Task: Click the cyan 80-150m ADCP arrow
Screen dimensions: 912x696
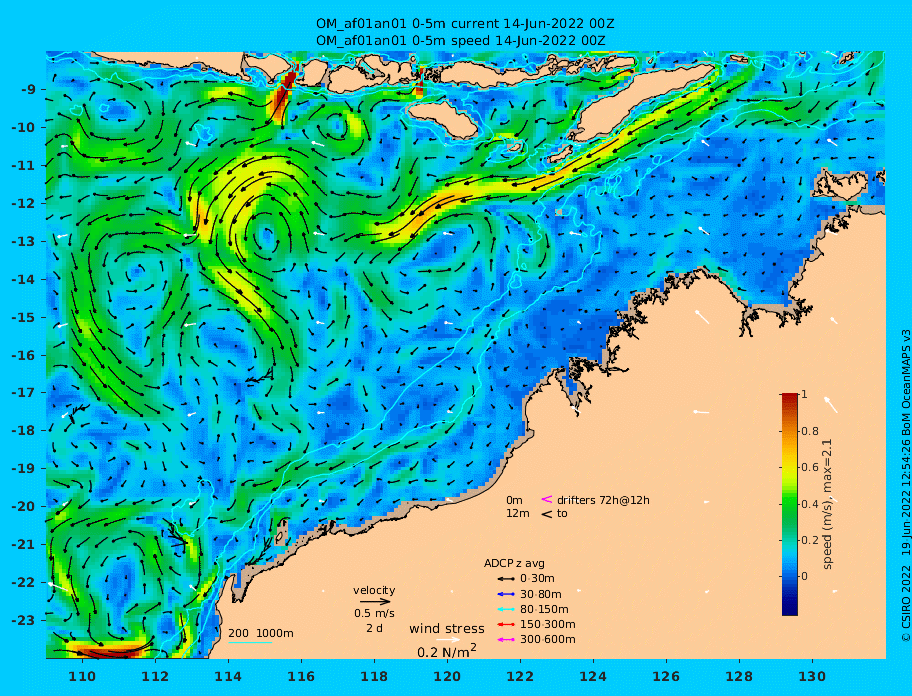Action: (505, 609)
